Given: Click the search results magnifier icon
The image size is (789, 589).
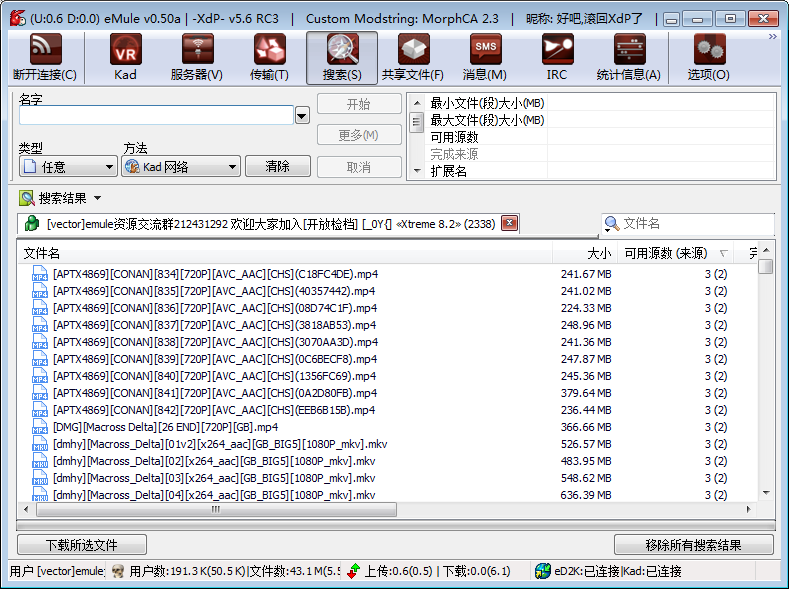Looking at the screenshot, I should click(27, 198).
